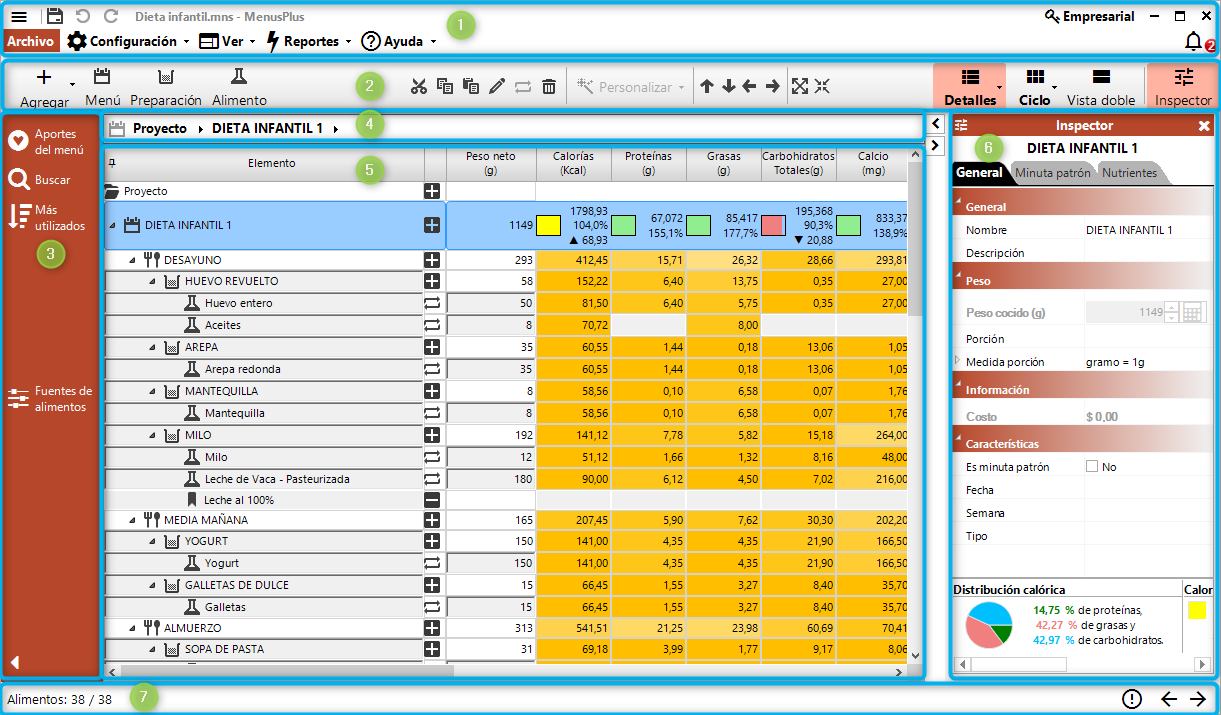This screenshot has width=1221, height=715.
Task: Click the red Carbohidratos swatch for DIETA INFANTIL 1
Action: pyautogui.click(x=773, y=225)
